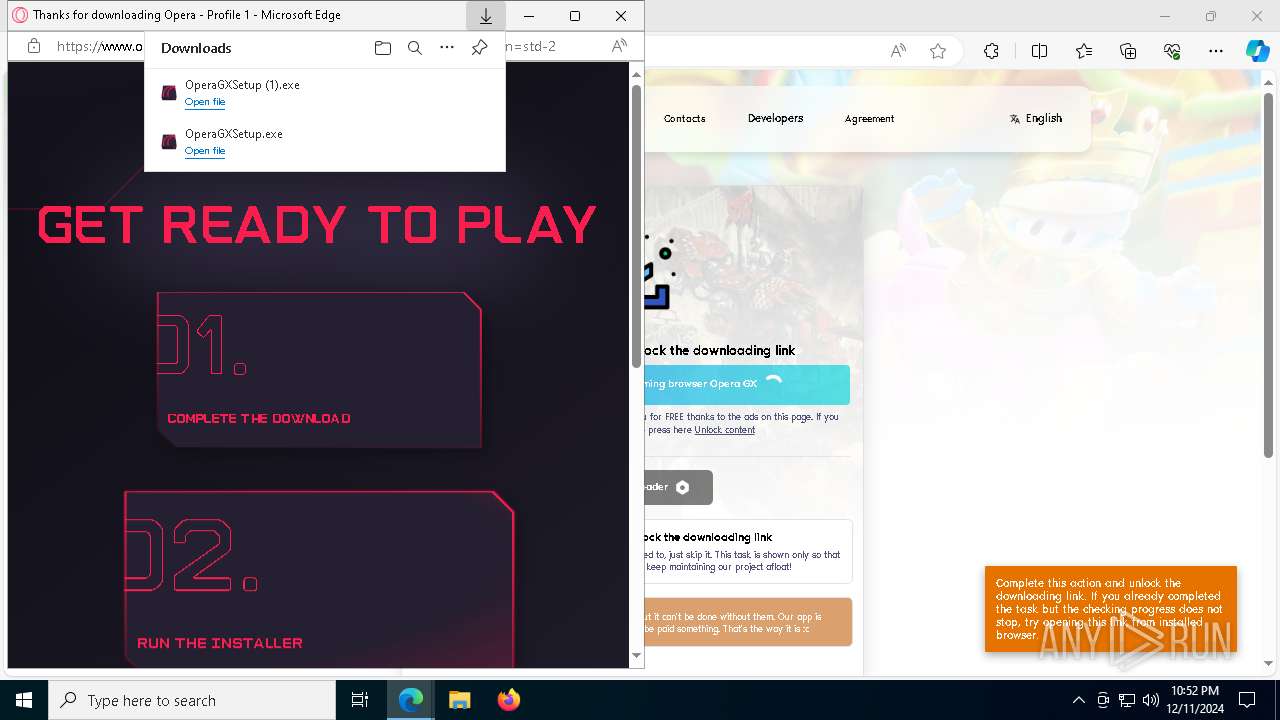Open Agreement page in site navigation
Screen dimensions: 1280x720
pyautogui.click(x=869, y=118)
